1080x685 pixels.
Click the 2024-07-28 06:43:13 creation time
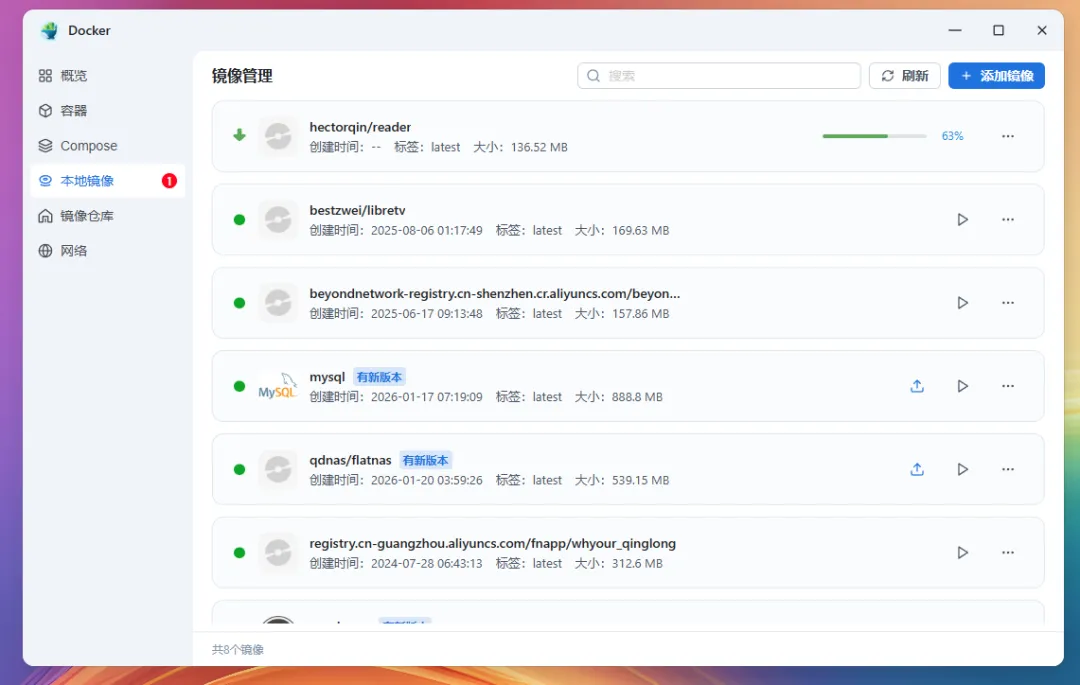(426, 564)
